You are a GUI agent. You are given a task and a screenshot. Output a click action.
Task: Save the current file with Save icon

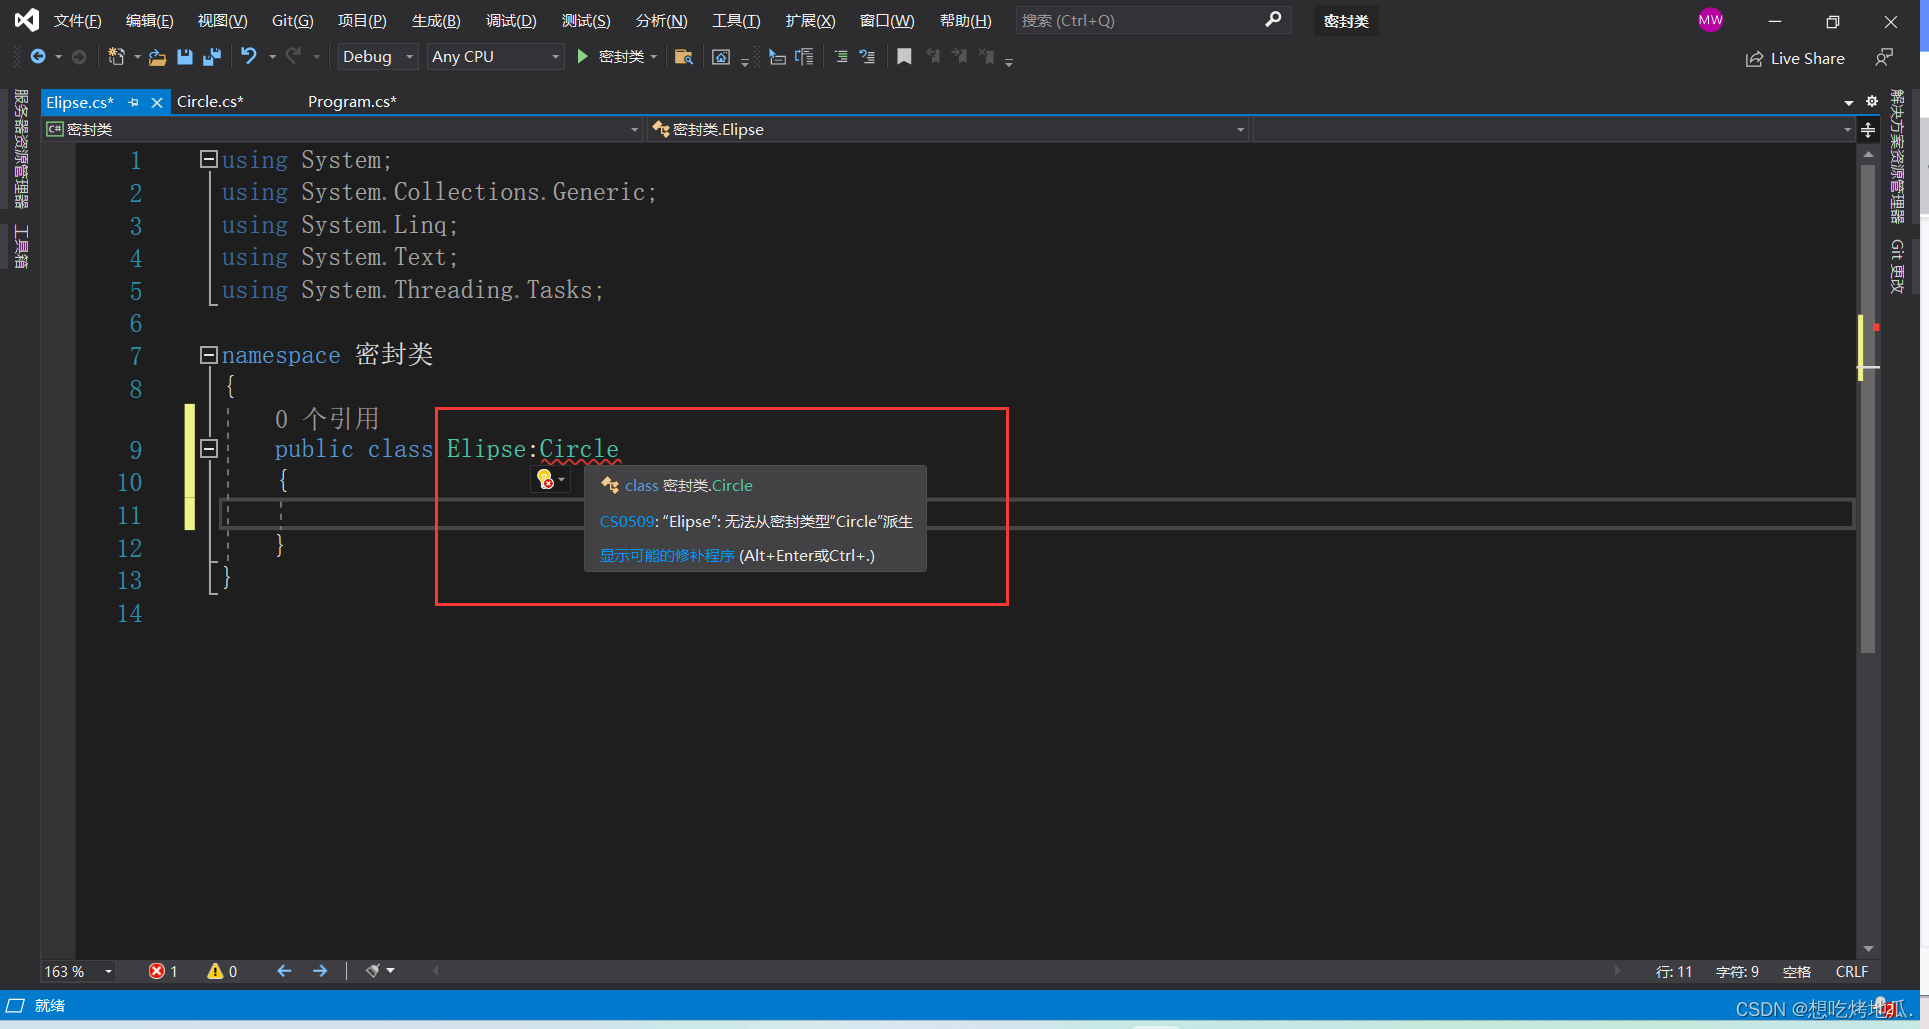click(185, 57)
